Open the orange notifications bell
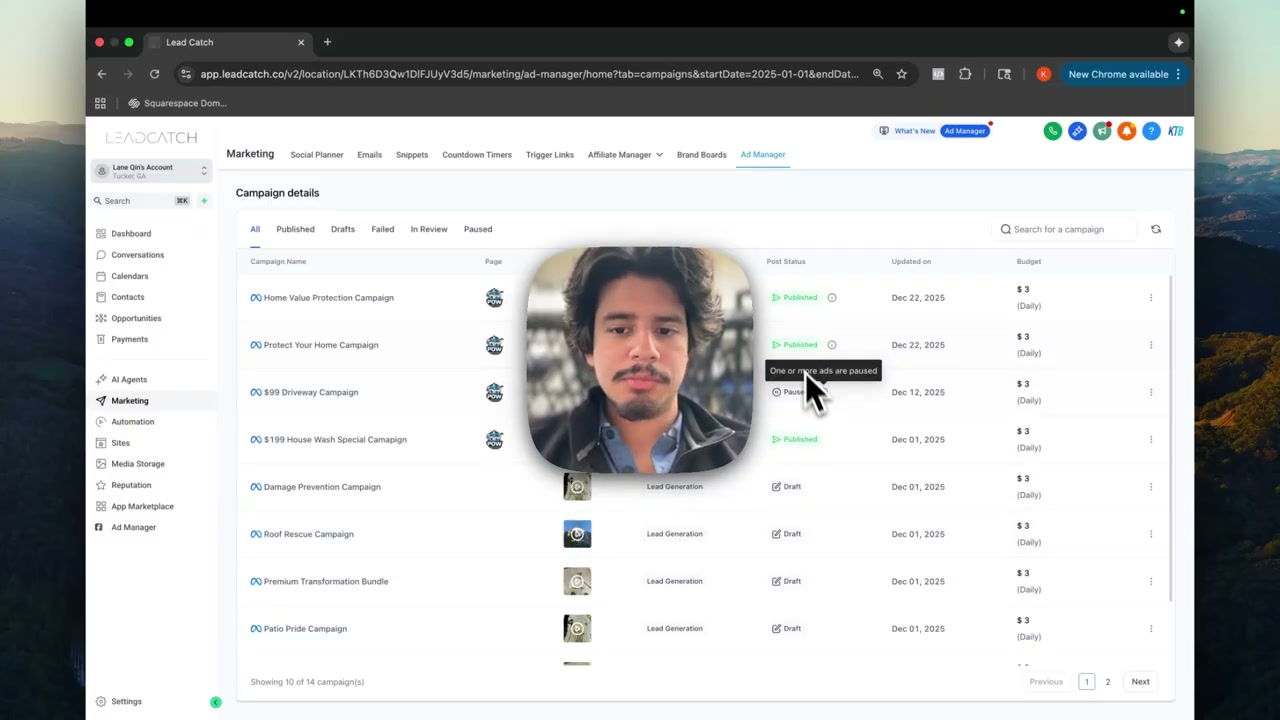 click(1127, 131)
